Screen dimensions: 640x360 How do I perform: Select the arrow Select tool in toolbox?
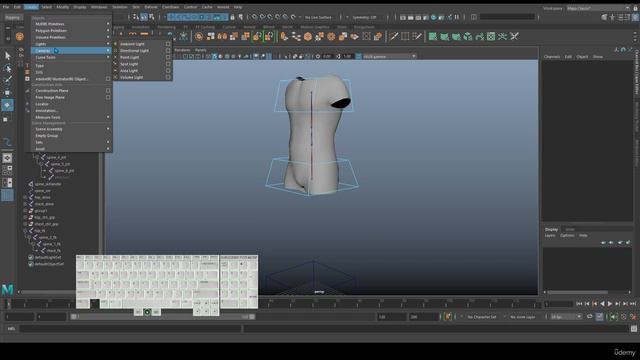(7, 56)
